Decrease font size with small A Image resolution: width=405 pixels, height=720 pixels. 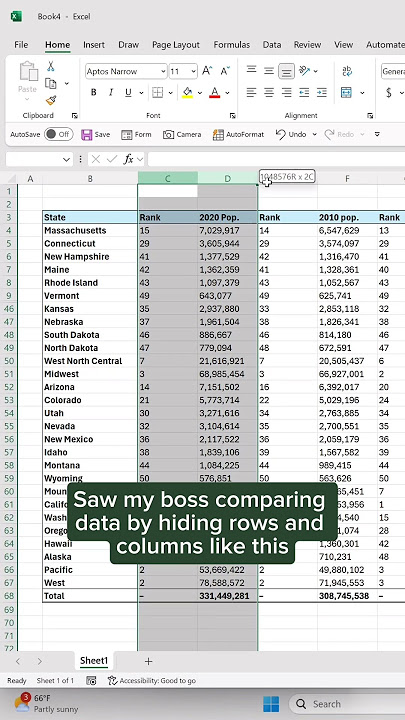pyautogui.click(x=225, y=71)
